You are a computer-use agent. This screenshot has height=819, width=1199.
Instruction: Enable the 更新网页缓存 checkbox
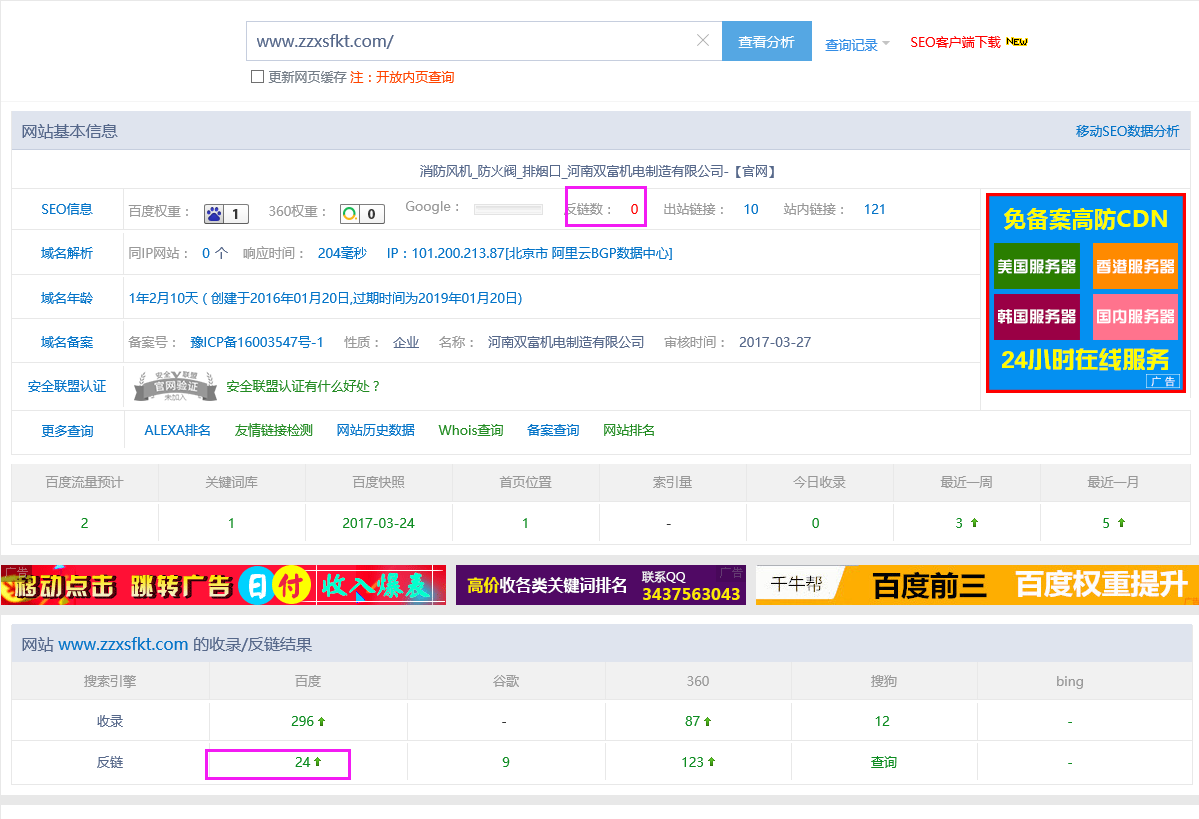[x=257, y=77]
